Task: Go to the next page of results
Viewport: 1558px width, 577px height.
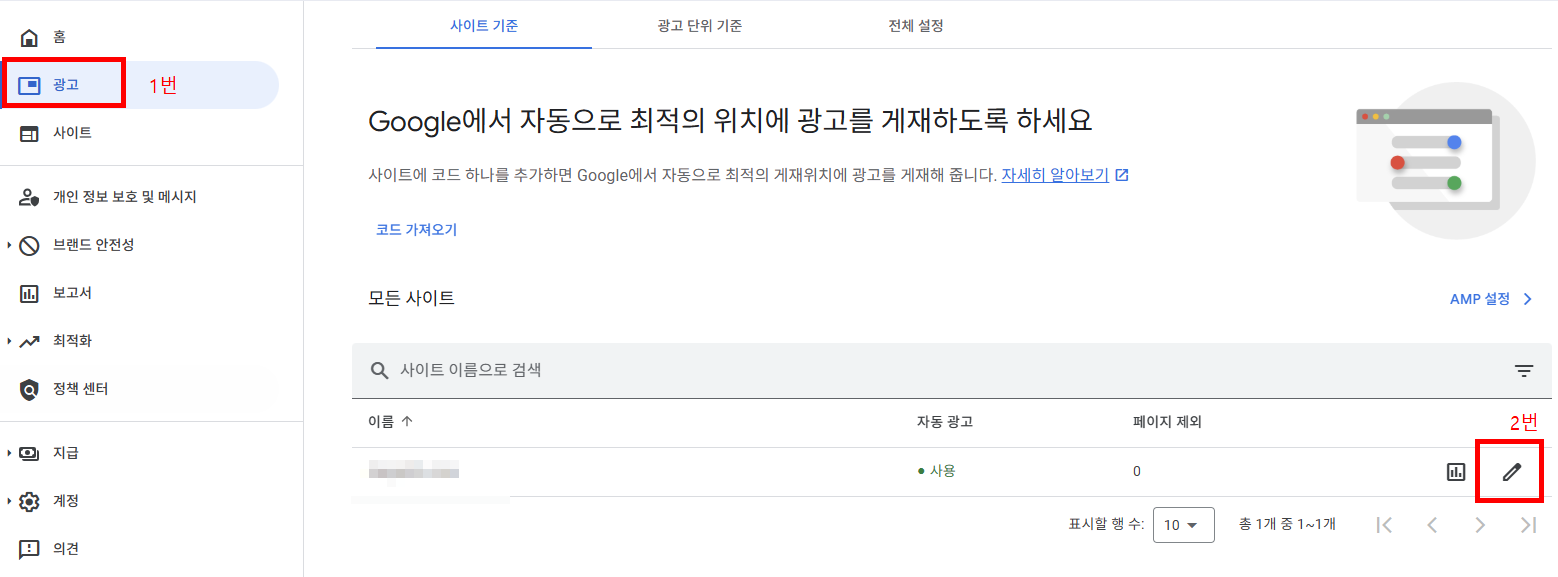Action: [1480, 525]
